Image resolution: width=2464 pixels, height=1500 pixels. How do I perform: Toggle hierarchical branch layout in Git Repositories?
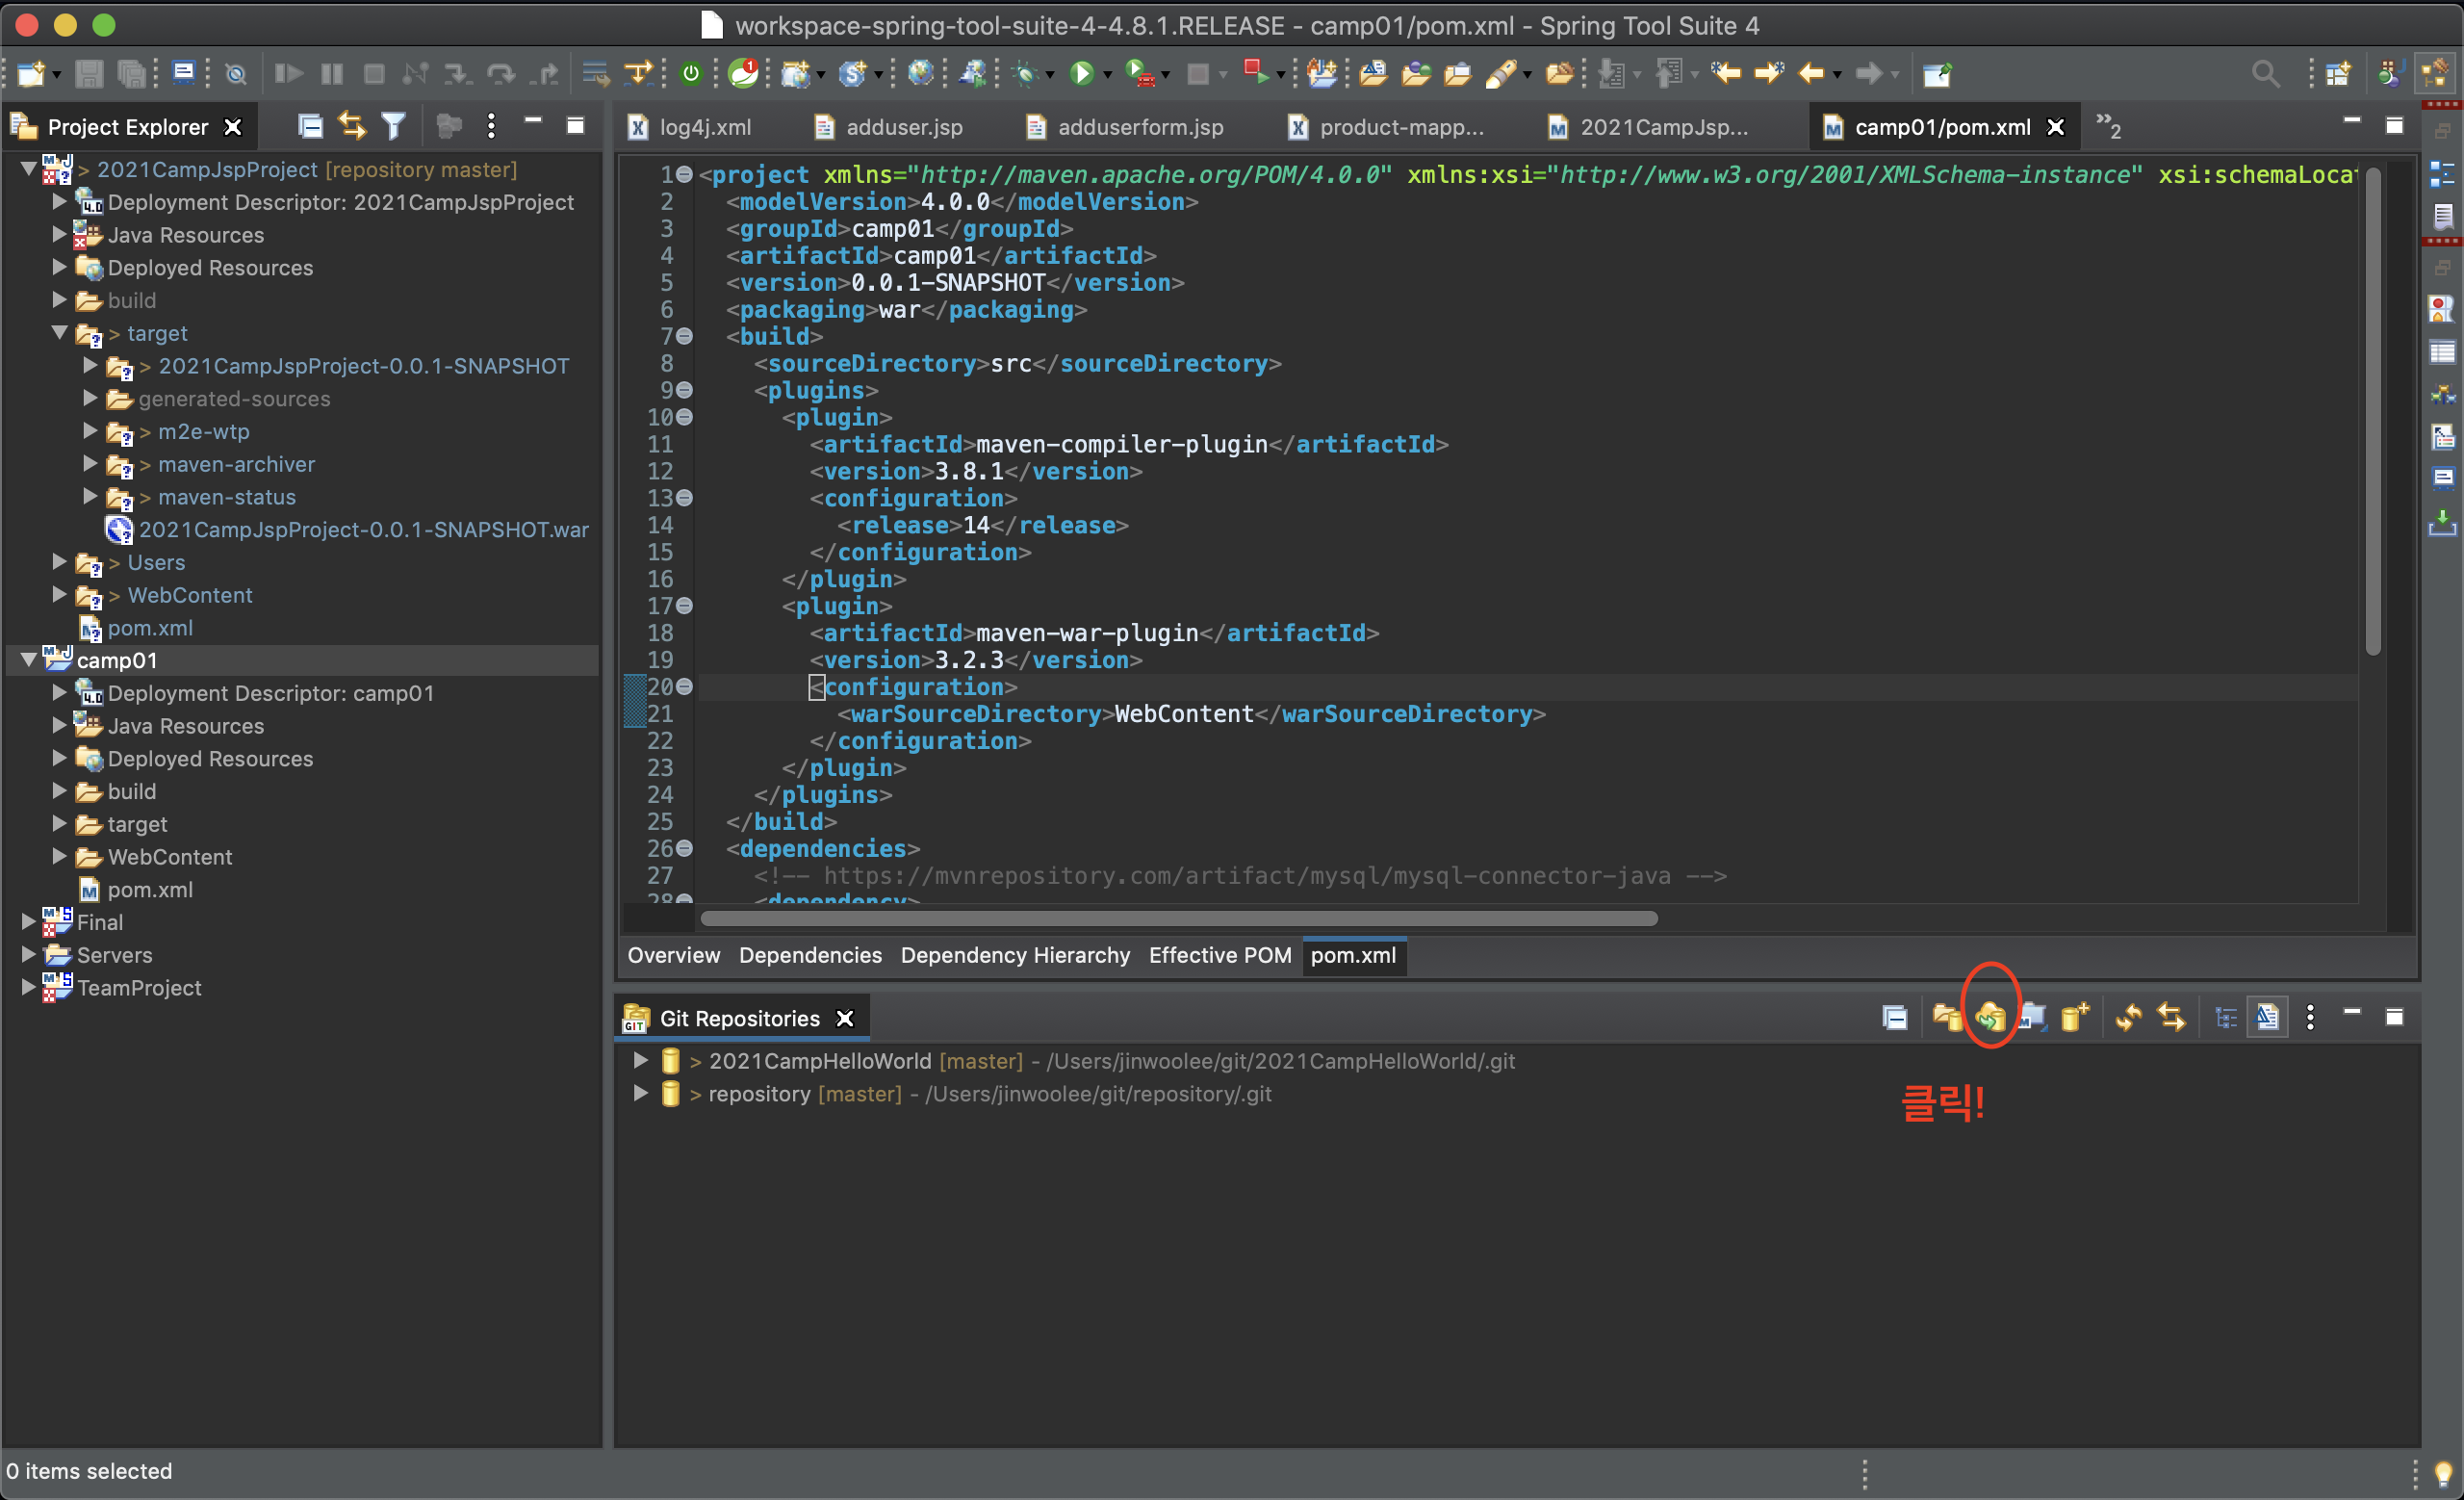click(x=2225, y=1018)
